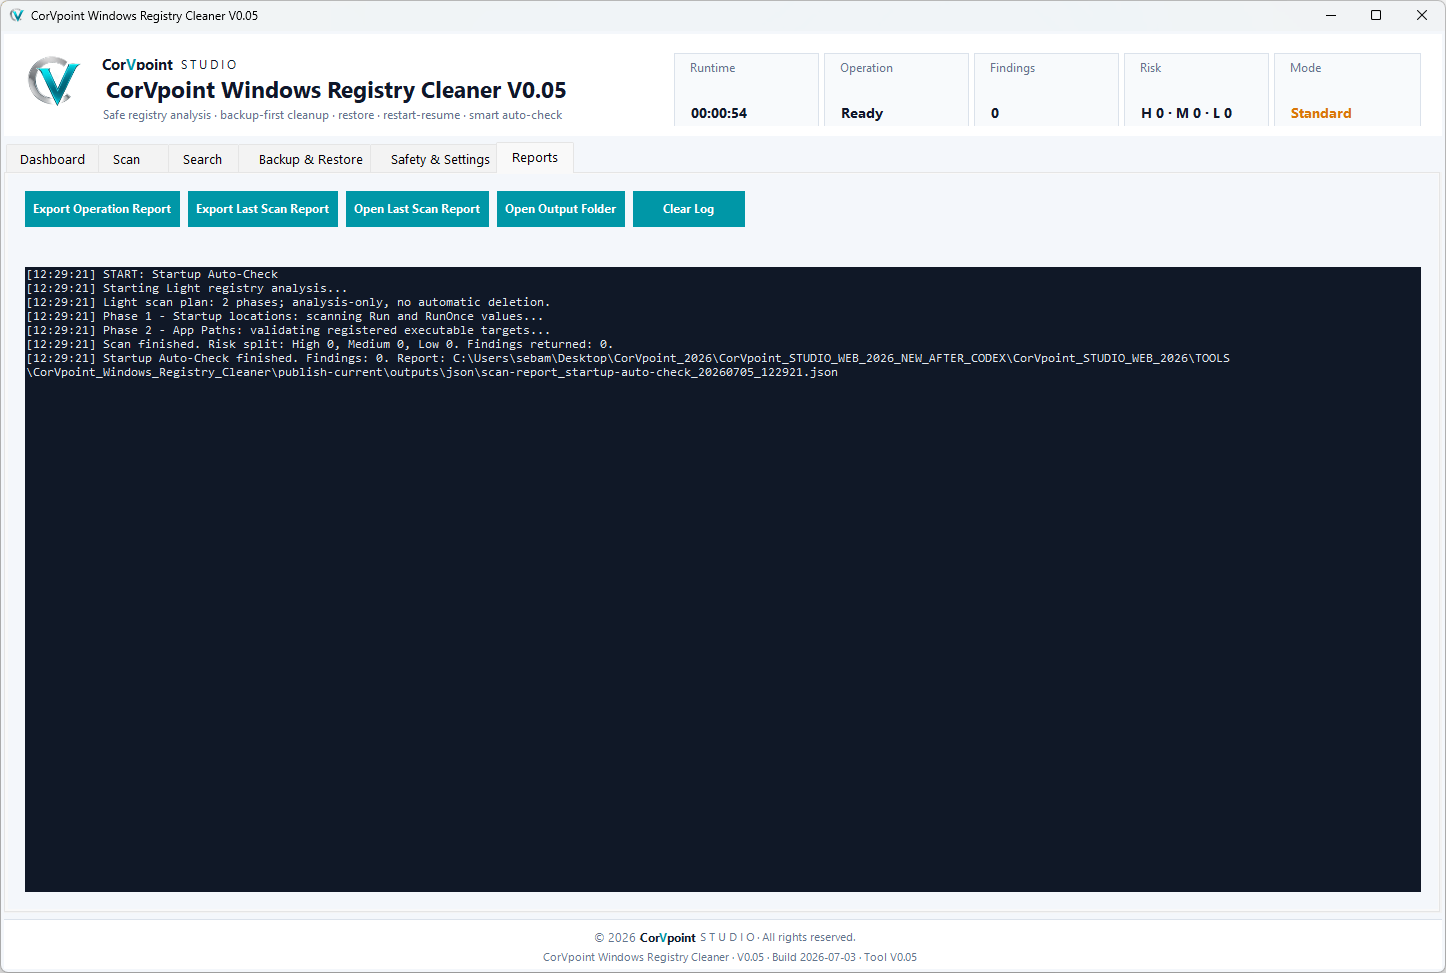
Task: Minimize the Registry Cleaner window
Action: click(1331, 15)
